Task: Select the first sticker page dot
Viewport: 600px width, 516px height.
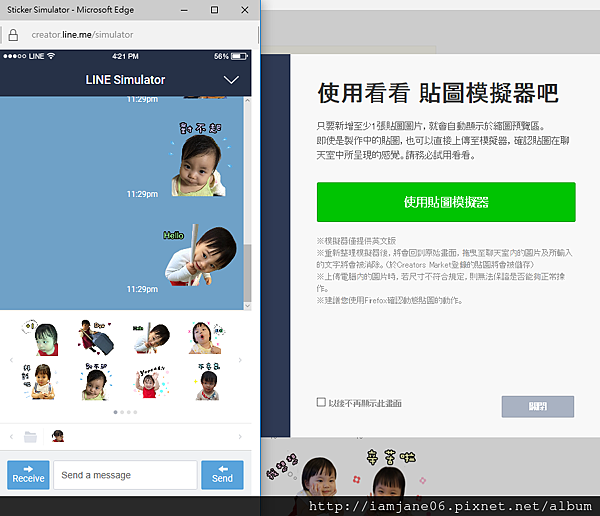Action: click(116, 412)
